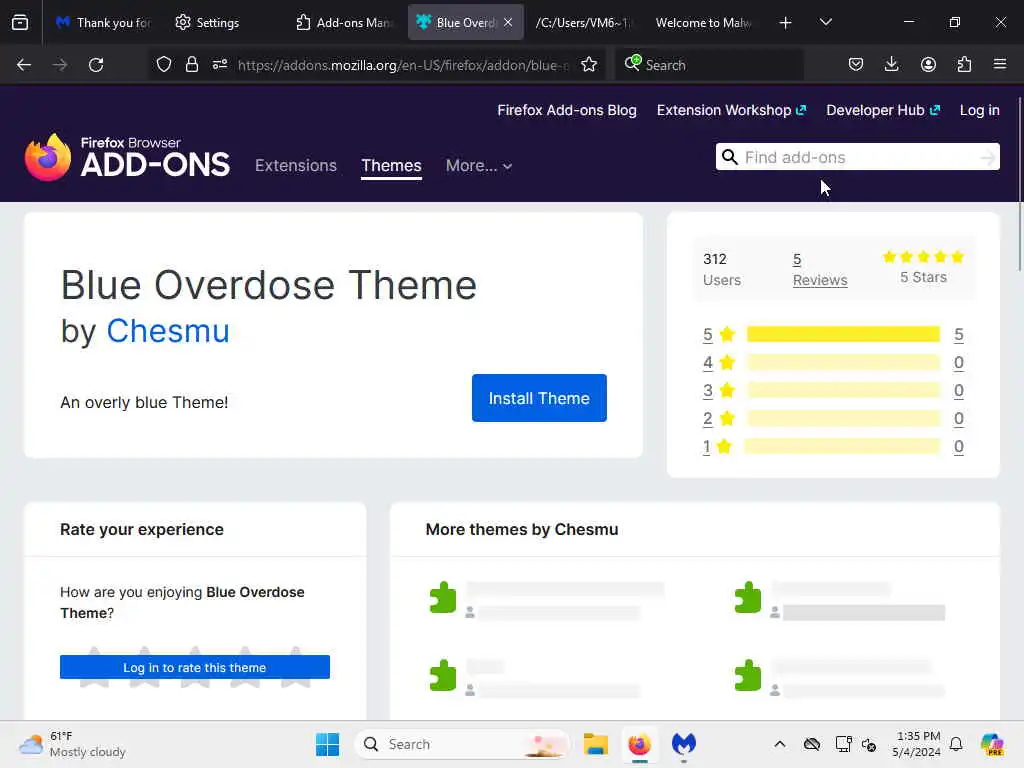Open the display tray icon
The image size is (1024, 768).
click(843, 744)
